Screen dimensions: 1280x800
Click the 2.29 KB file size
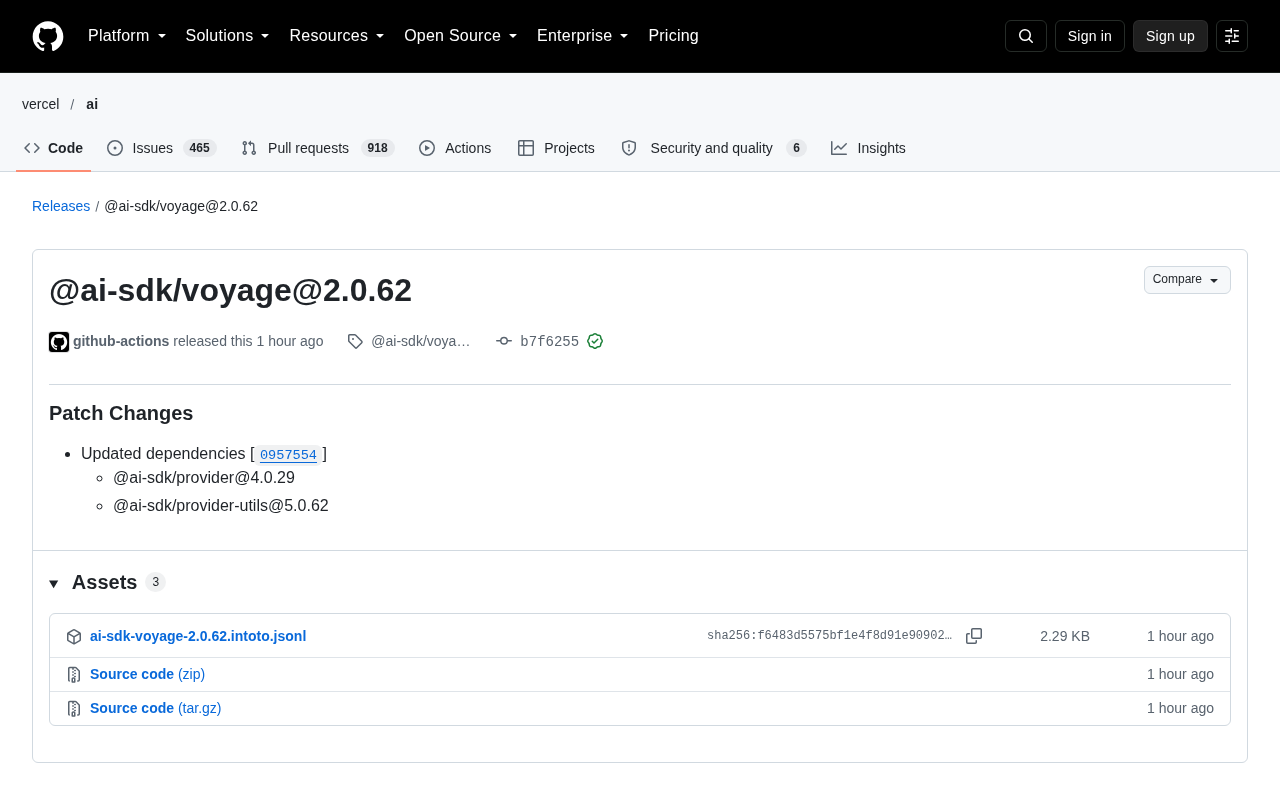click(x=1065, y=636)
